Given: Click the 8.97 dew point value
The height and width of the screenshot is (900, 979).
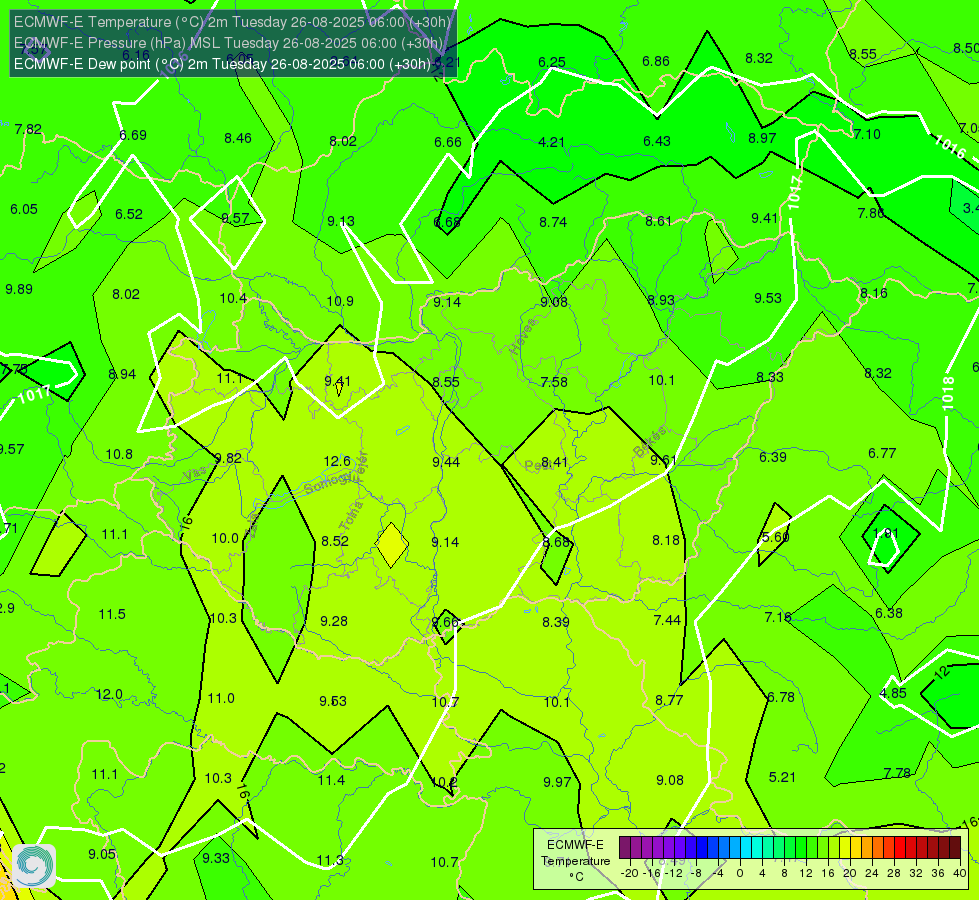Looking at the screenshot, I should 762,138.
